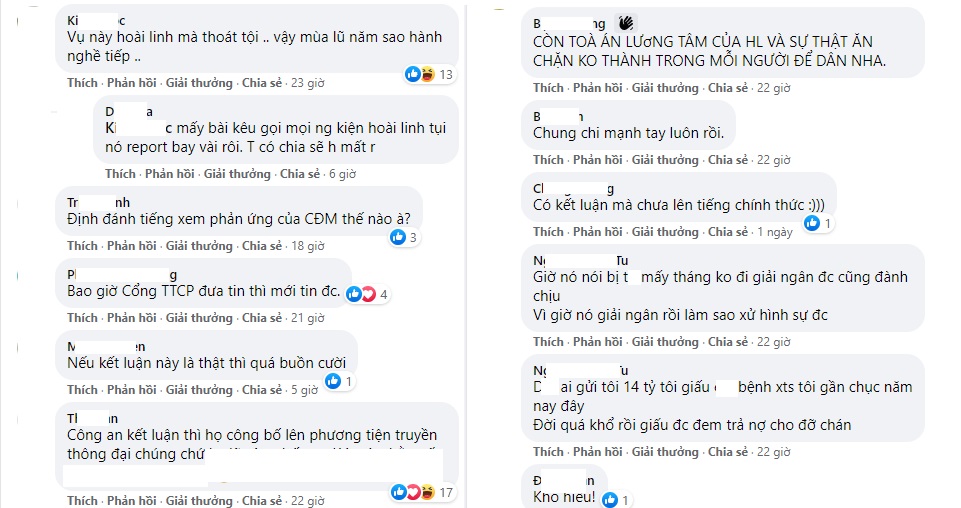Open profile name above the "Kno hieu!" comment

(x=565, y=481)
